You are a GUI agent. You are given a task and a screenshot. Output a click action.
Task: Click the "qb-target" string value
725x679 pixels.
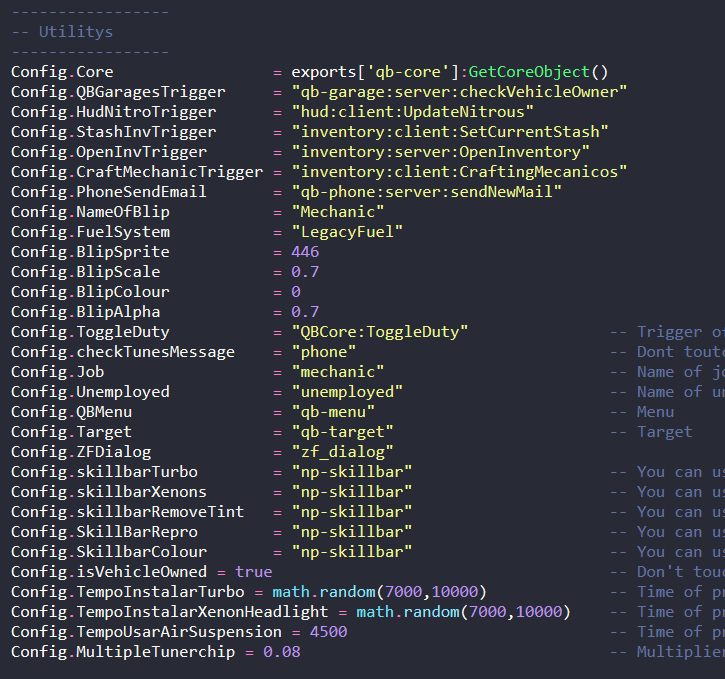tap(342, 432)
